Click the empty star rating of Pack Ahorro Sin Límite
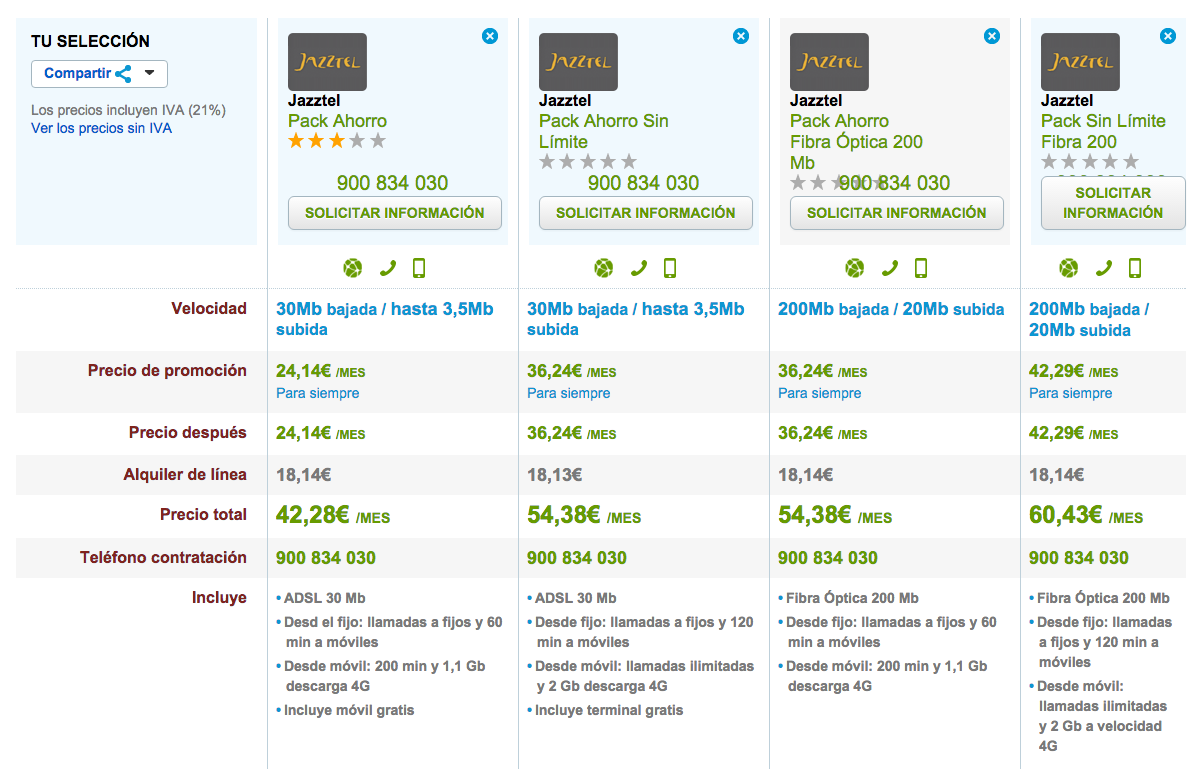1202x769 pixels. click(x=588, y=162)
